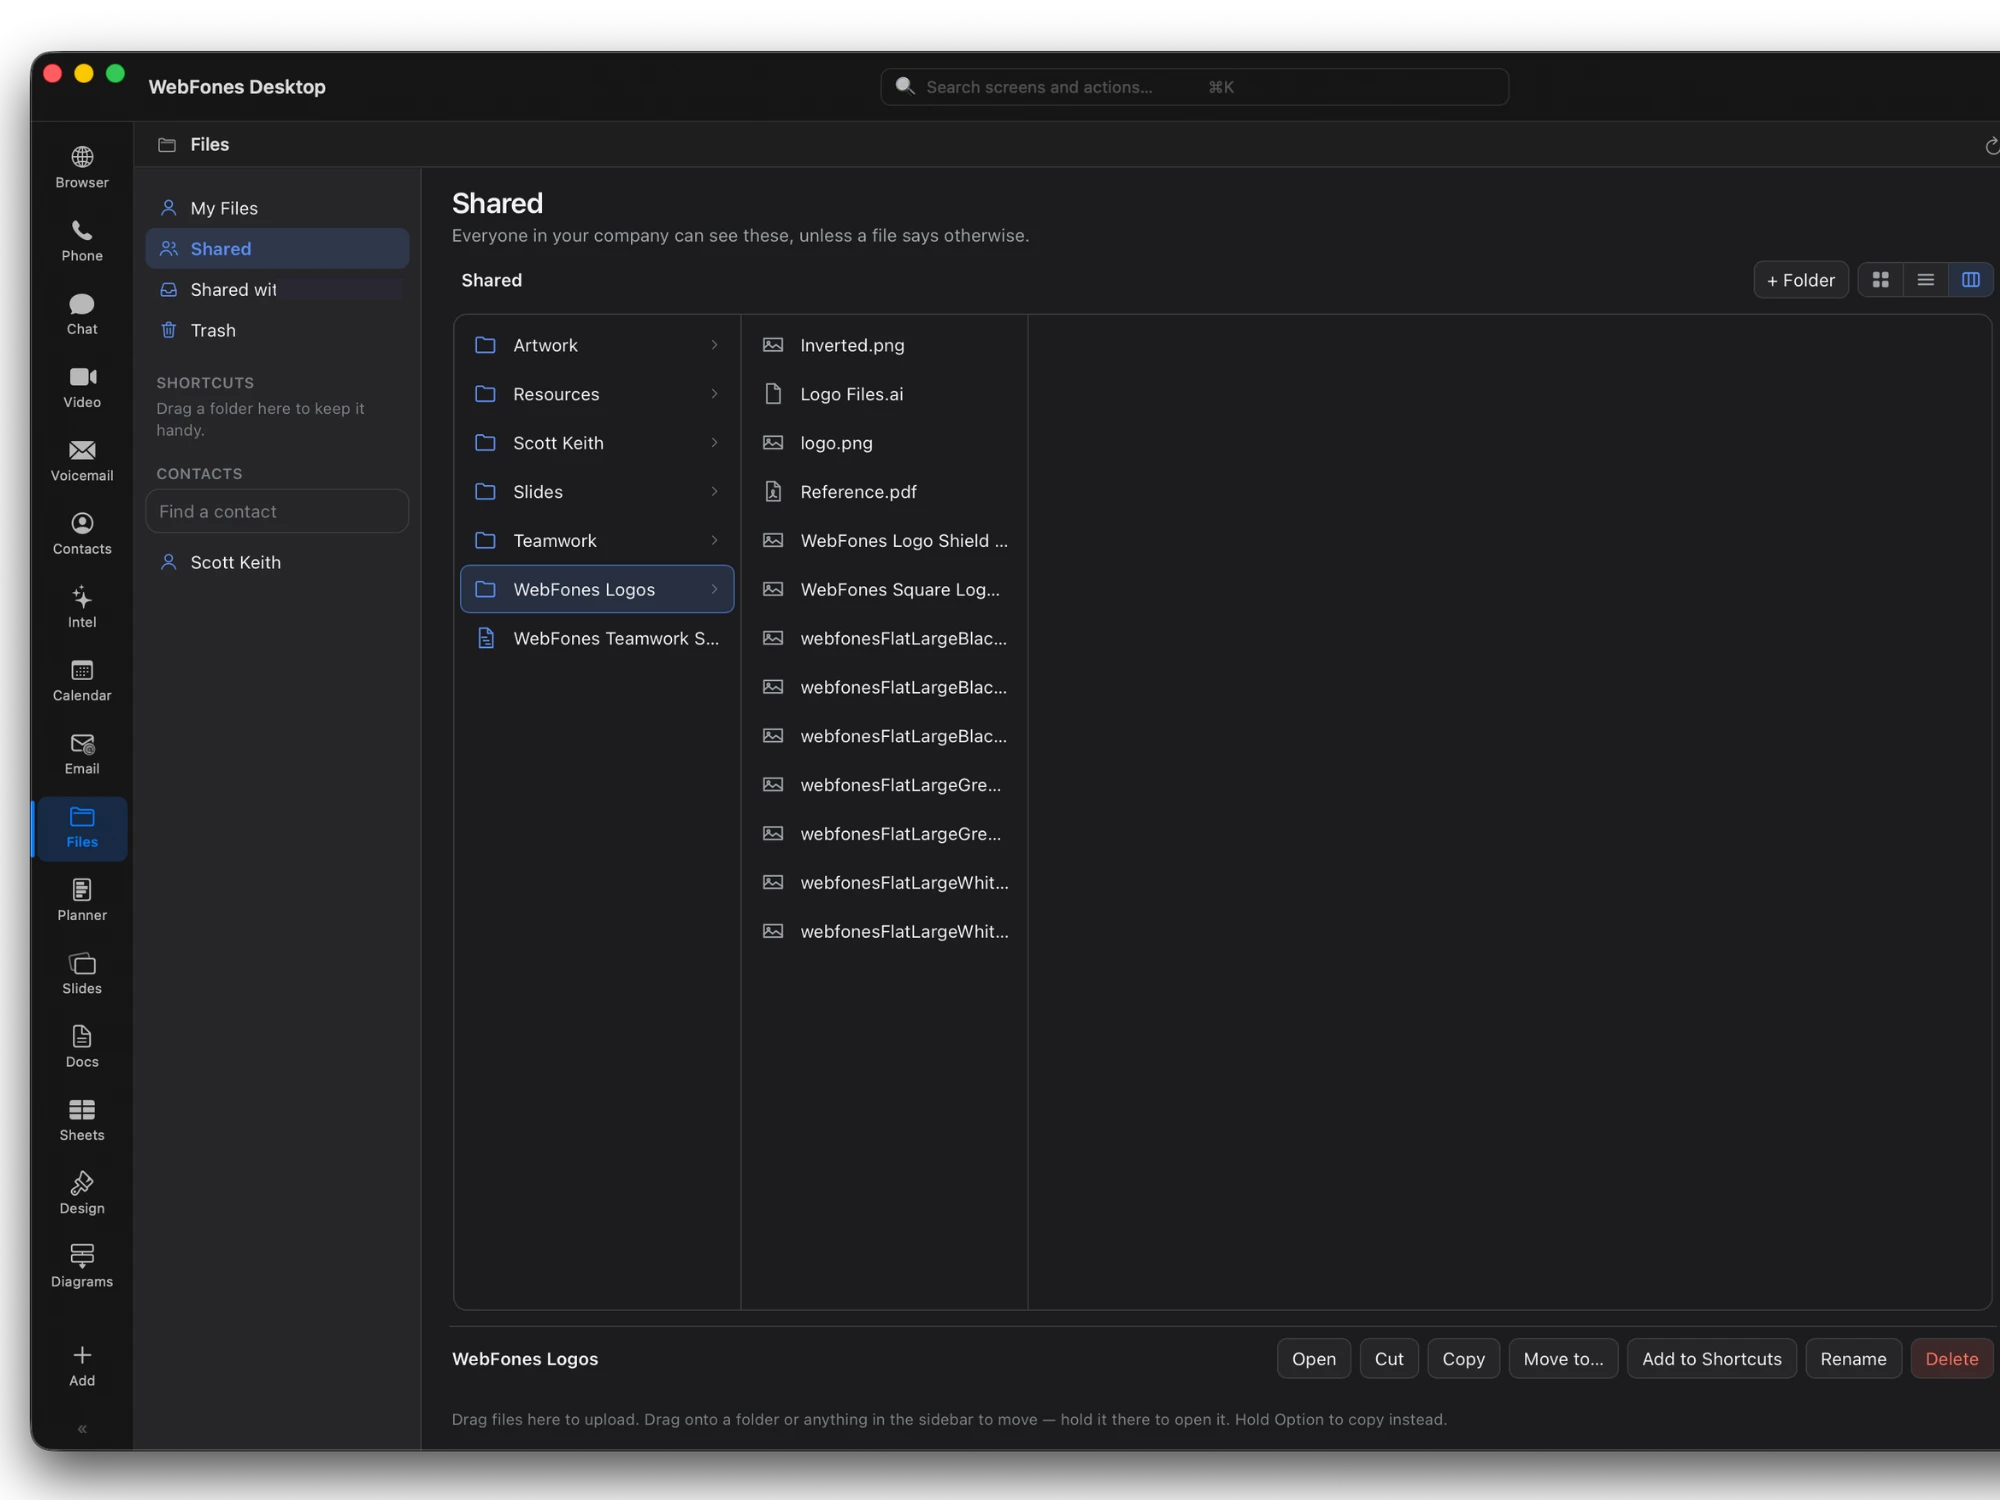Screen dimensions: 2000x1500
Task: Open Voicemail in the sidebar
Action: tap(82, 461)
